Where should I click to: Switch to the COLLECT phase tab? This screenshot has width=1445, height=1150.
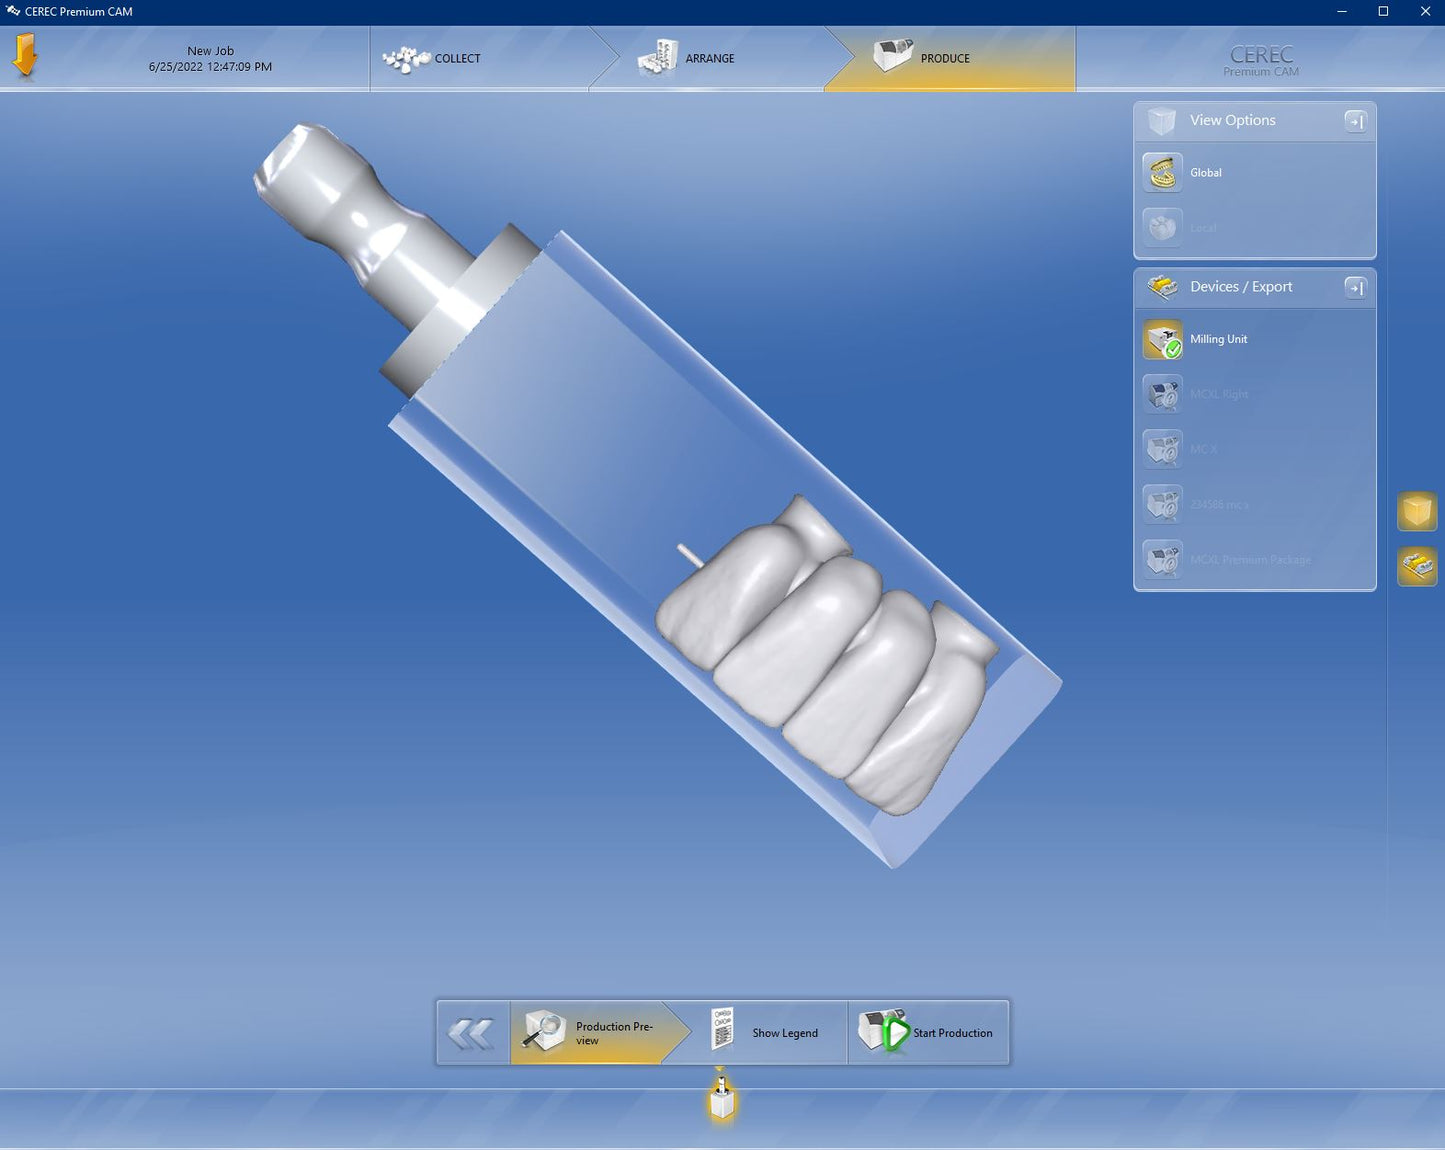click(x=435, y=59)
